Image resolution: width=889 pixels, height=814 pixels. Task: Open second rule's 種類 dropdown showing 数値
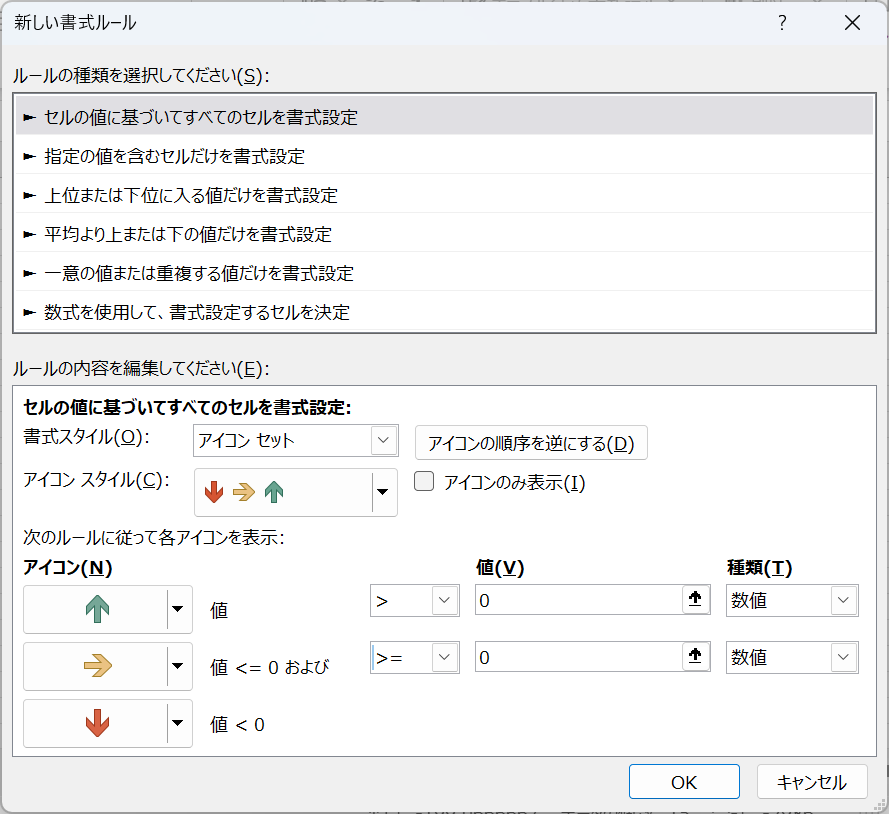click(x=792, y=657)
